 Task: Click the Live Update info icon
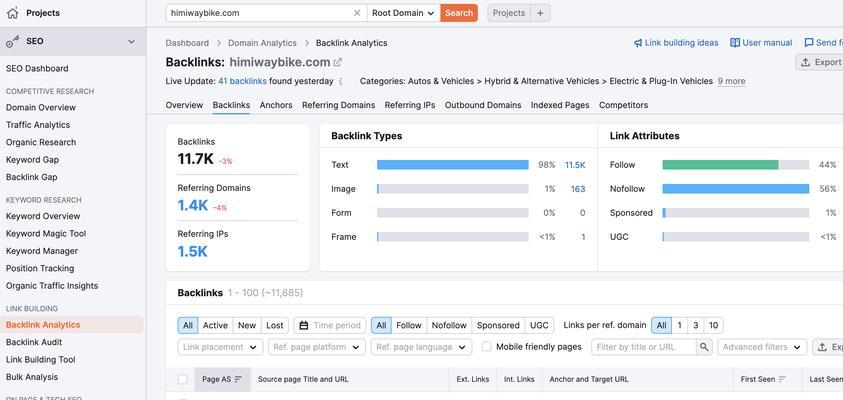click(x=340, y=81)
